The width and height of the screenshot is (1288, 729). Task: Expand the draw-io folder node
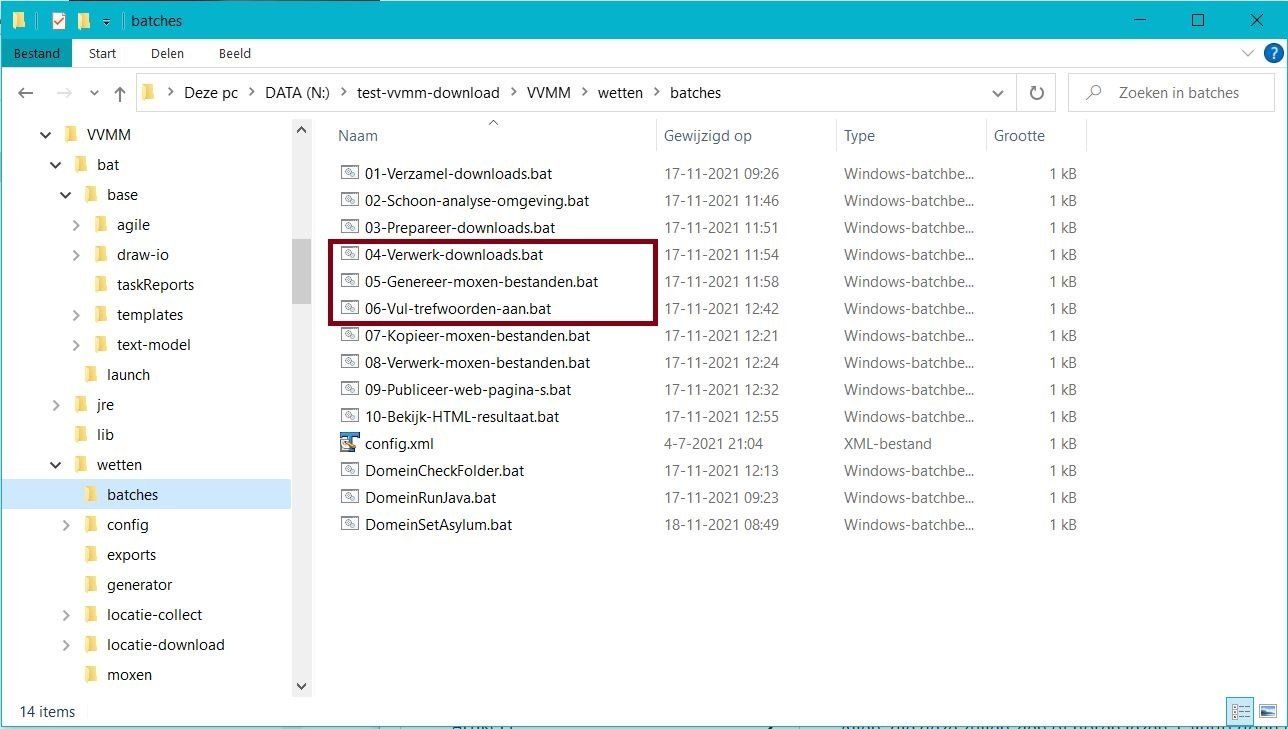tap(76, 255)
